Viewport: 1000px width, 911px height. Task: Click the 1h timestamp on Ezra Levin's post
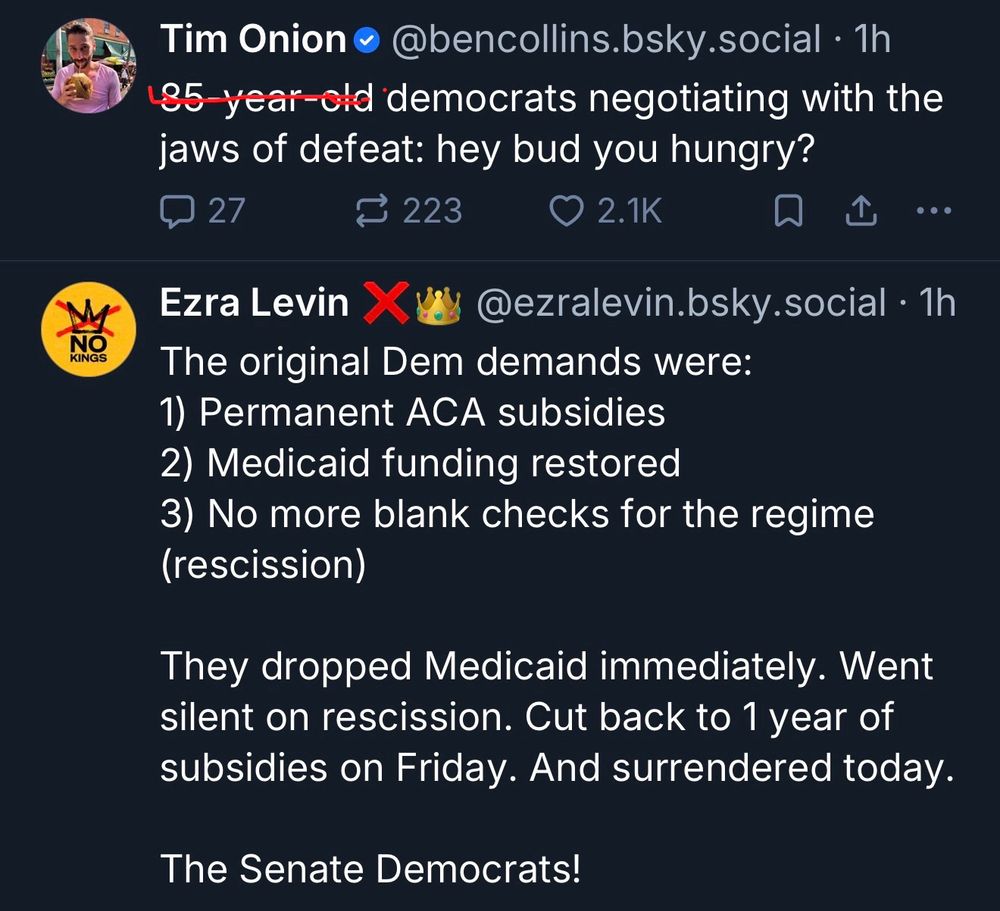click(x=937, y=303)
